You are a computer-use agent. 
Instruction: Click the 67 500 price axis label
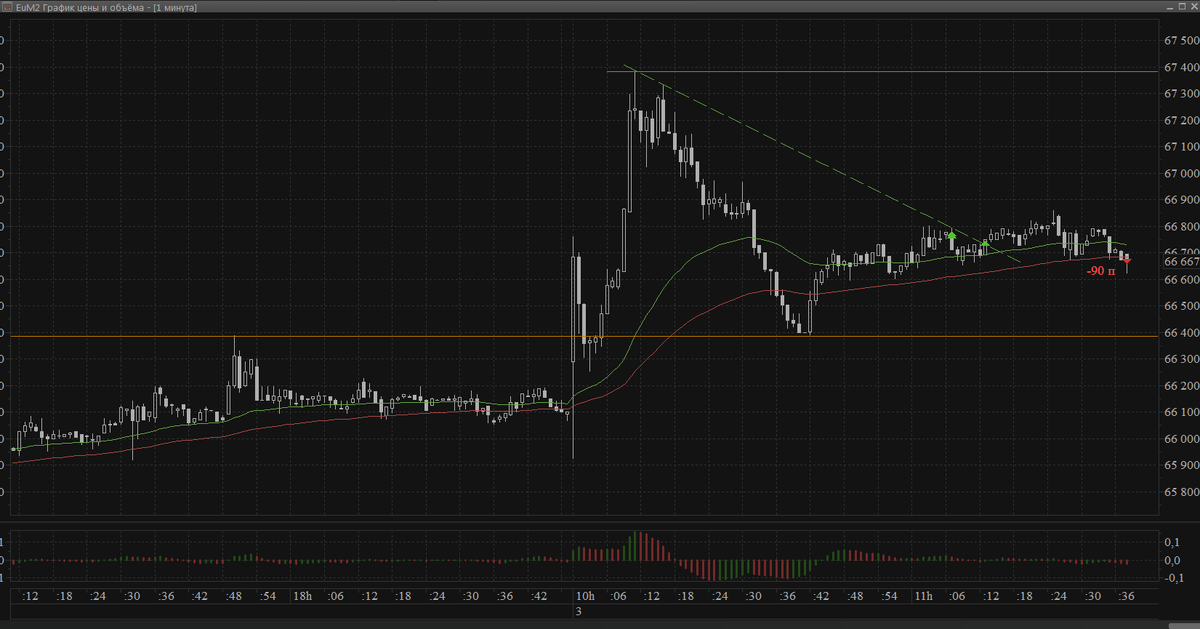[x=1182, y=41]
